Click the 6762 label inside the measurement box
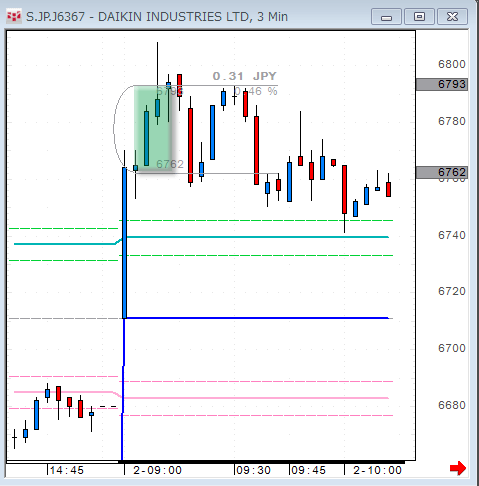The height and width of the screenshot is (486, 479). (x=170, y=164)
